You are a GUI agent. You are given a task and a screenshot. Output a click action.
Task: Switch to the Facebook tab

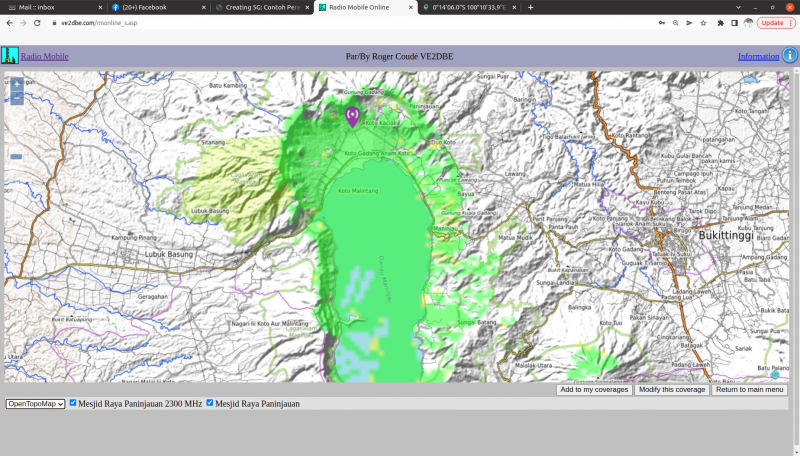[x=155, y=7]
